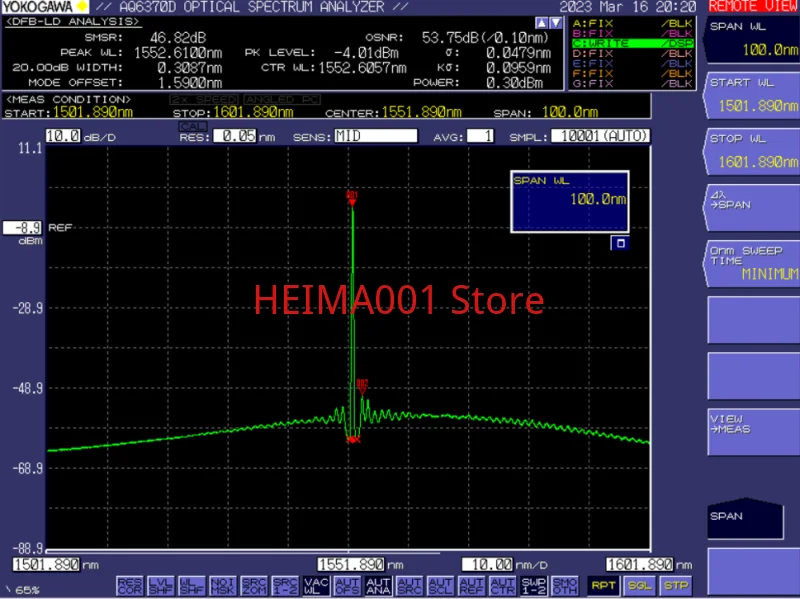Toggle the AUT CTR auto center indicator
800x599 pixels.
(x=503, y=585)
